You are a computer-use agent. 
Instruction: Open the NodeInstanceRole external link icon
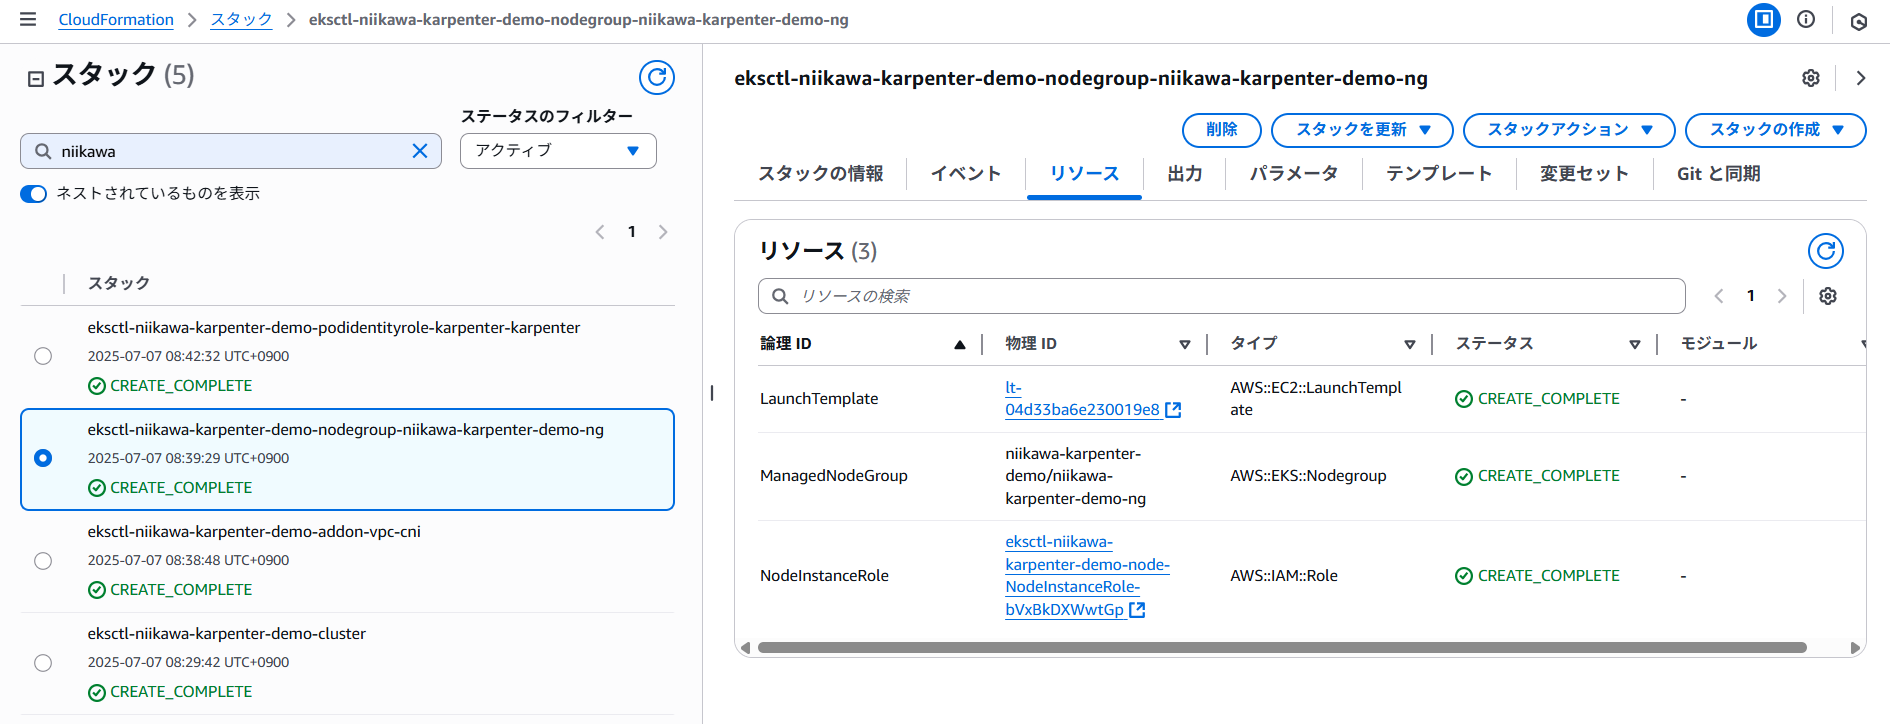click(x=1137, y=610)
